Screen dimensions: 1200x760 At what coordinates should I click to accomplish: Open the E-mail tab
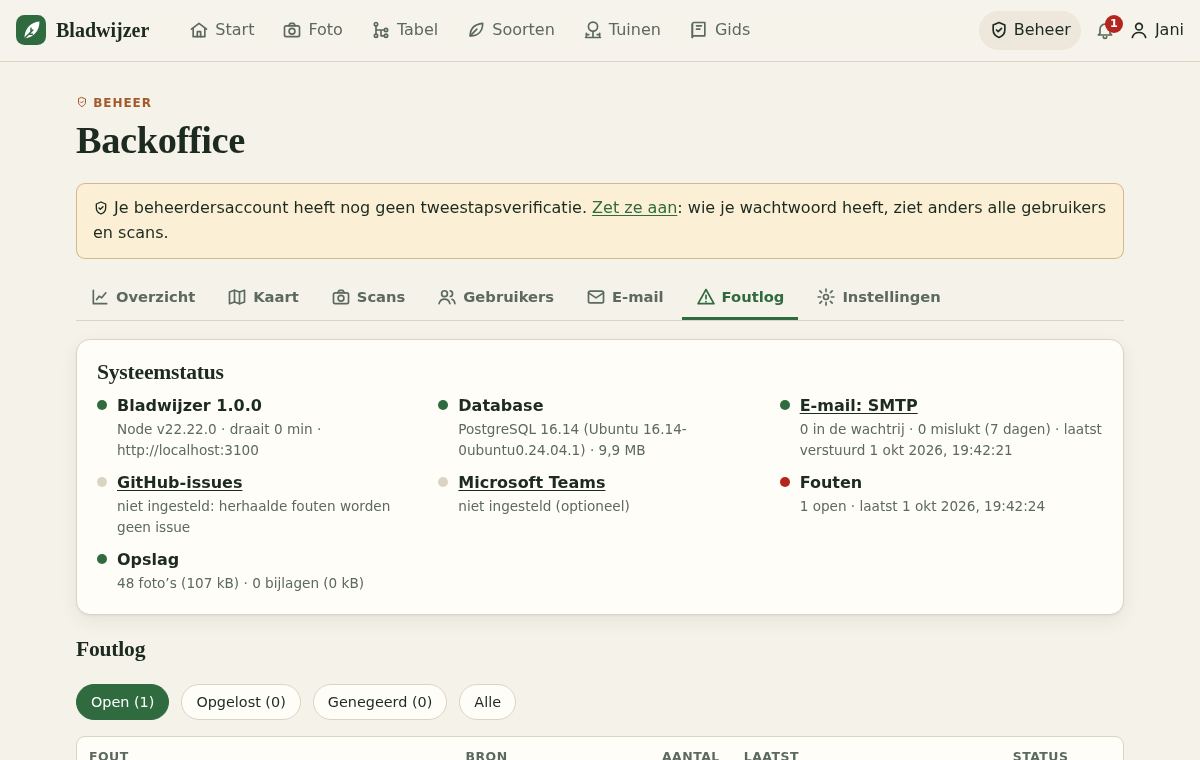click(x=625, y=297)
